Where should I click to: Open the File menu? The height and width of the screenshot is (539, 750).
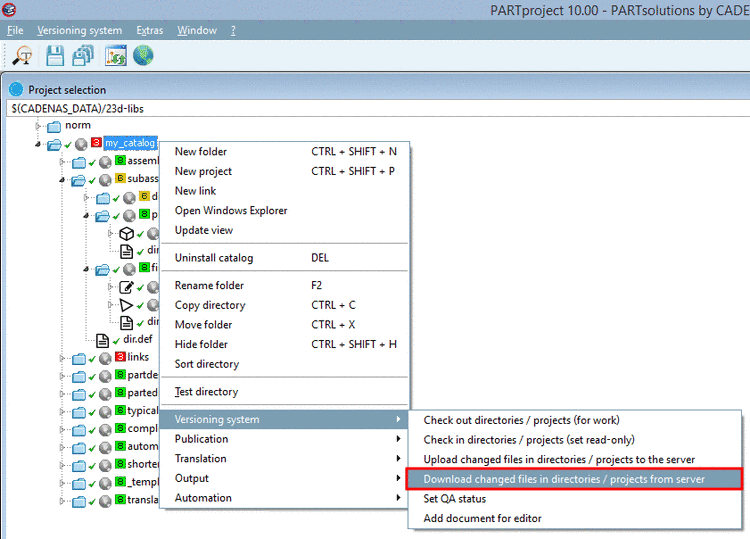[x=15, y=30]
